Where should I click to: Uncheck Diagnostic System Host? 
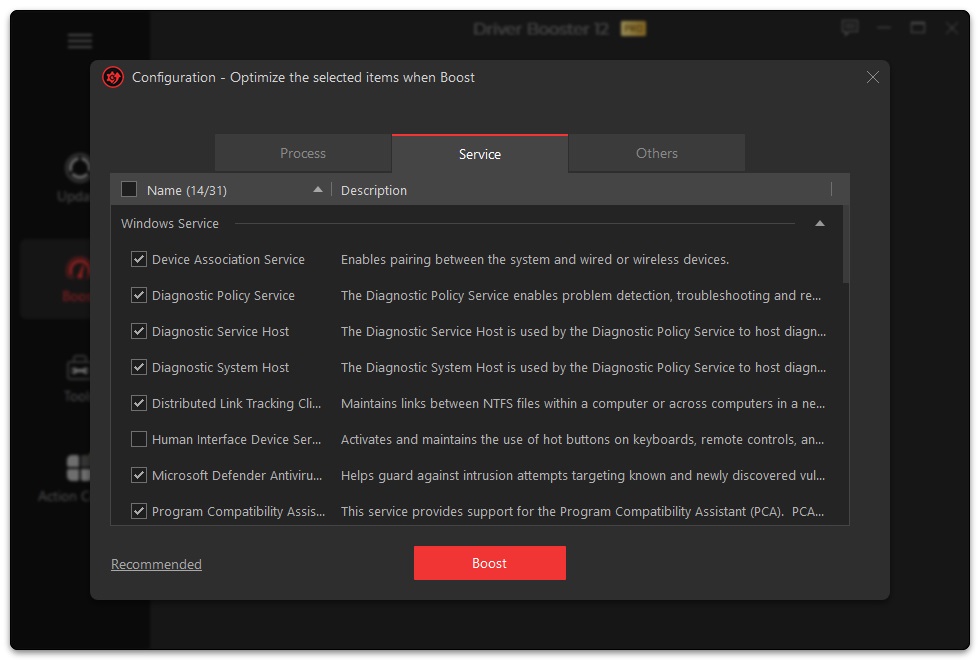(x=139, y=367)
